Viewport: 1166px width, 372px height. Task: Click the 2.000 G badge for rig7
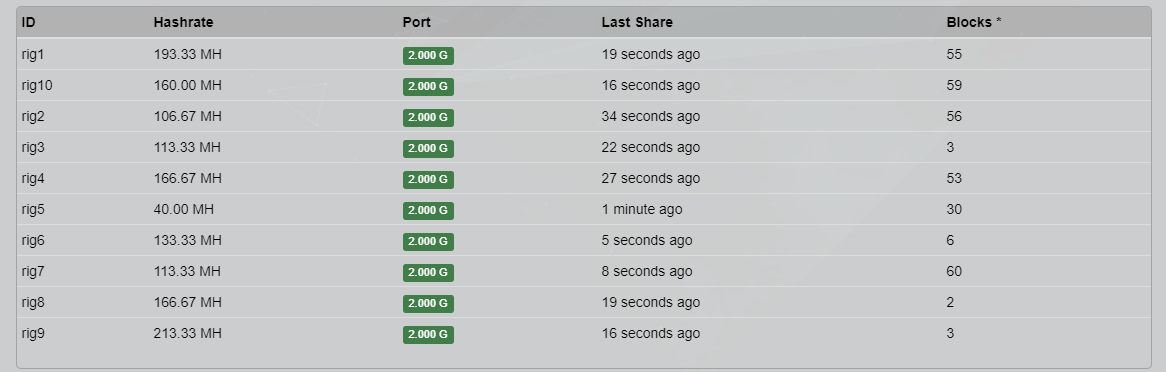coord(428,273)
